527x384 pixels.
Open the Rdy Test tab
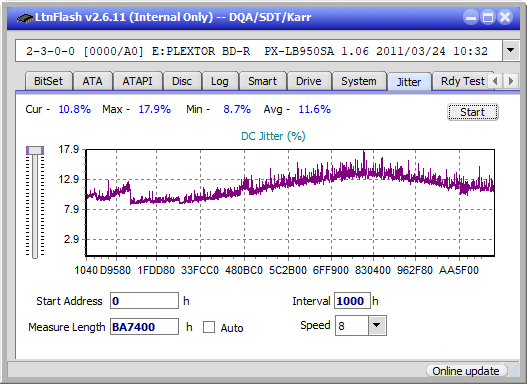462,81
